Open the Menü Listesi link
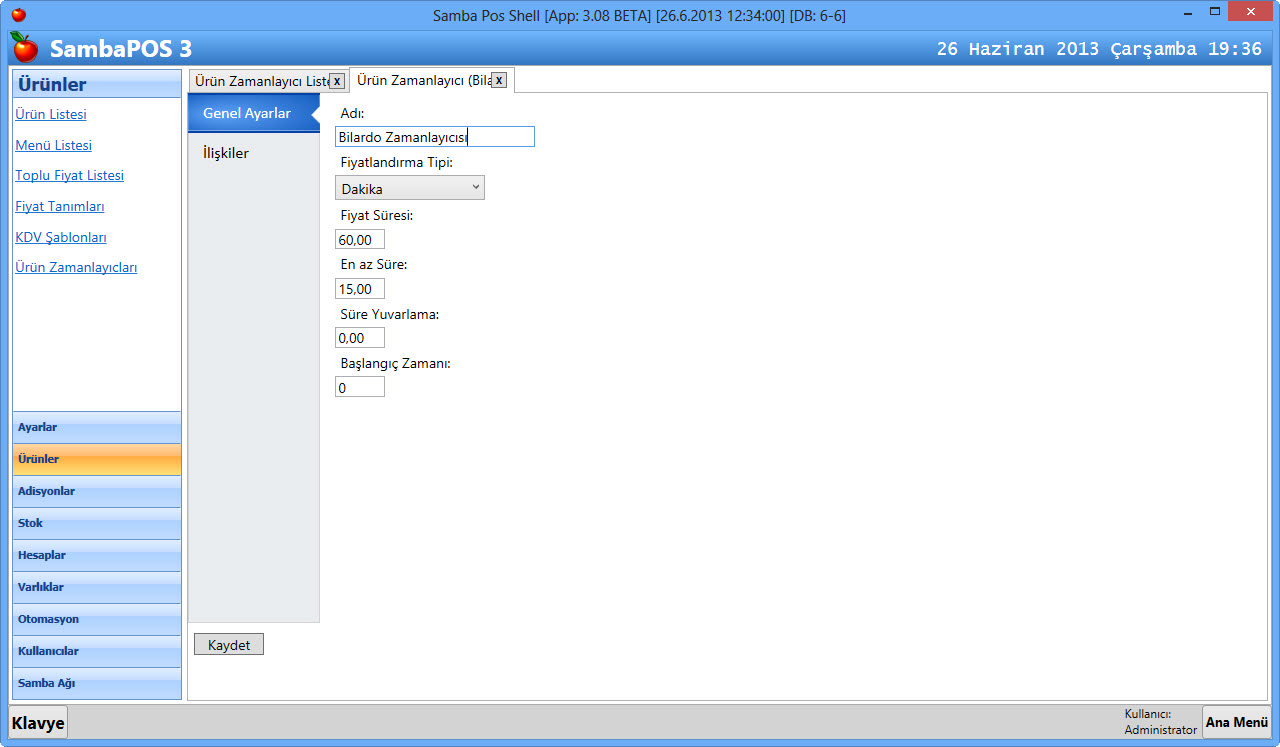 54,145
